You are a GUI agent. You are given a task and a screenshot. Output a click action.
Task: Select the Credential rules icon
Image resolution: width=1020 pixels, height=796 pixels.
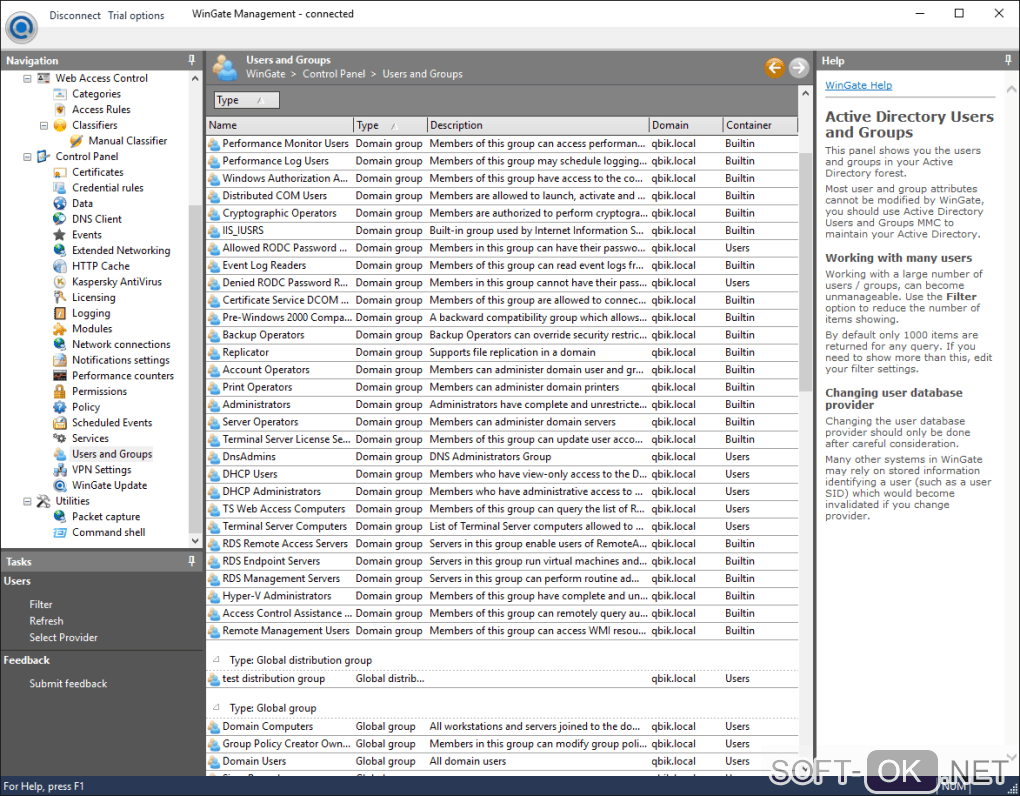pos(60,188)
